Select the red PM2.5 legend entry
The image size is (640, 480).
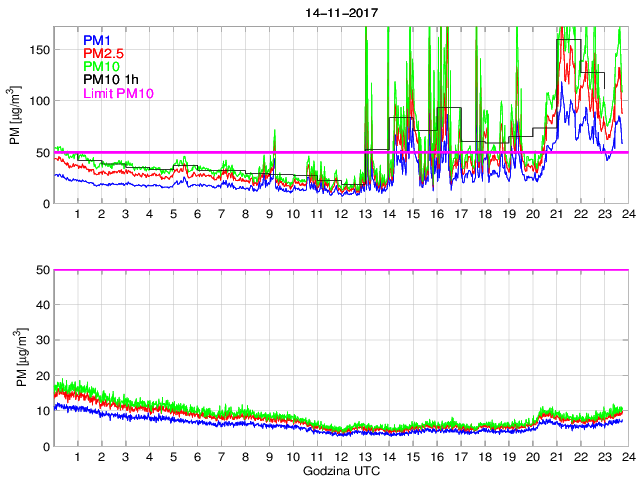105,53
